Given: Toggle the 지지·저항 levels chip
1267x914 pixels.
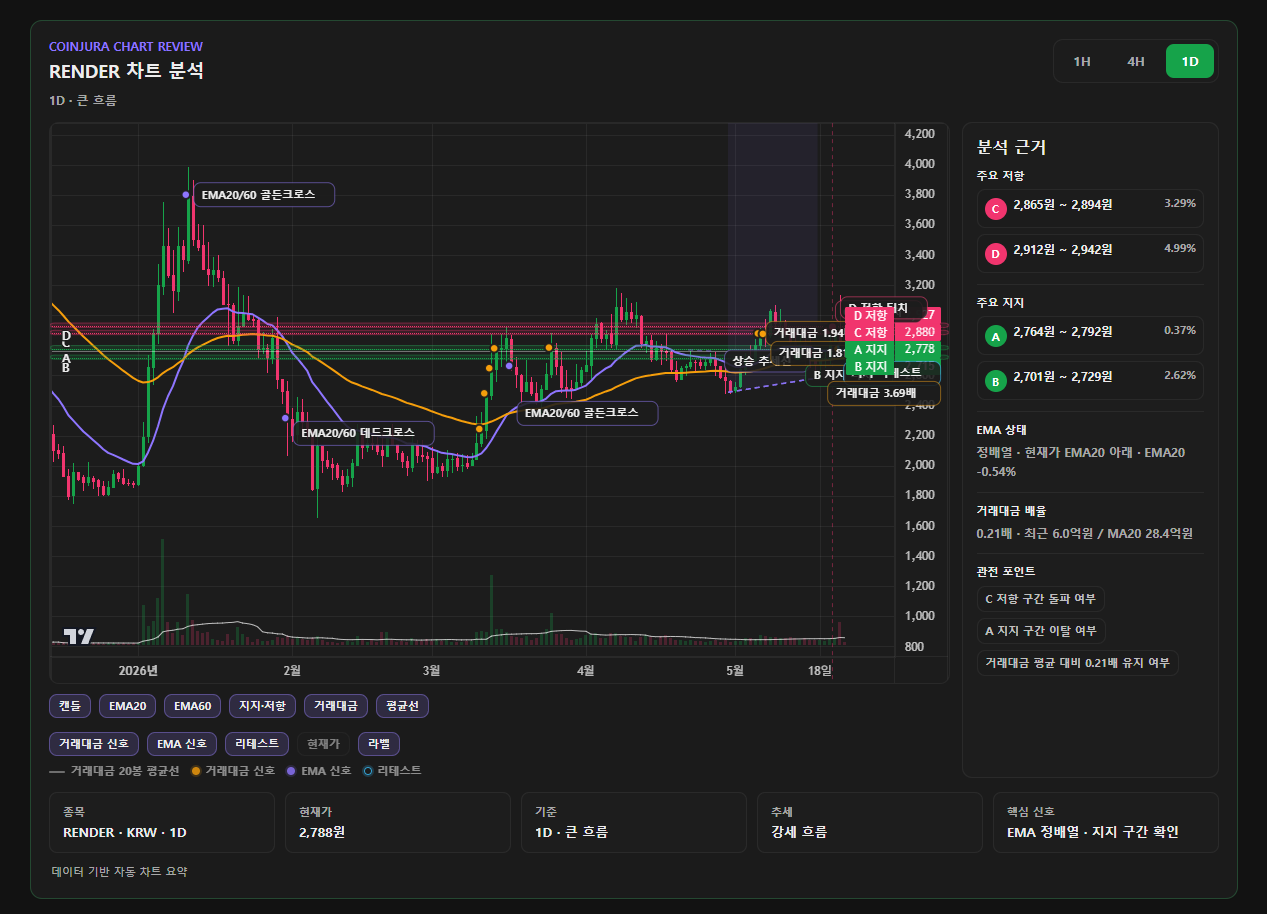Looking at the screenshot, I should 263,706.
